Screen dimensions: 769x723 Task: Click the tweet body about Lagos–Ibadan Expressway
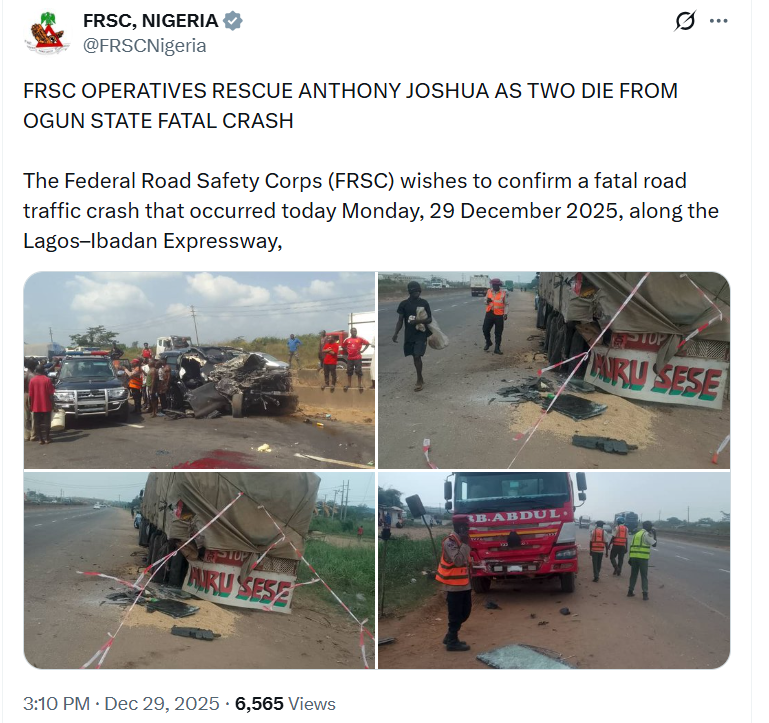click(371, 211)
